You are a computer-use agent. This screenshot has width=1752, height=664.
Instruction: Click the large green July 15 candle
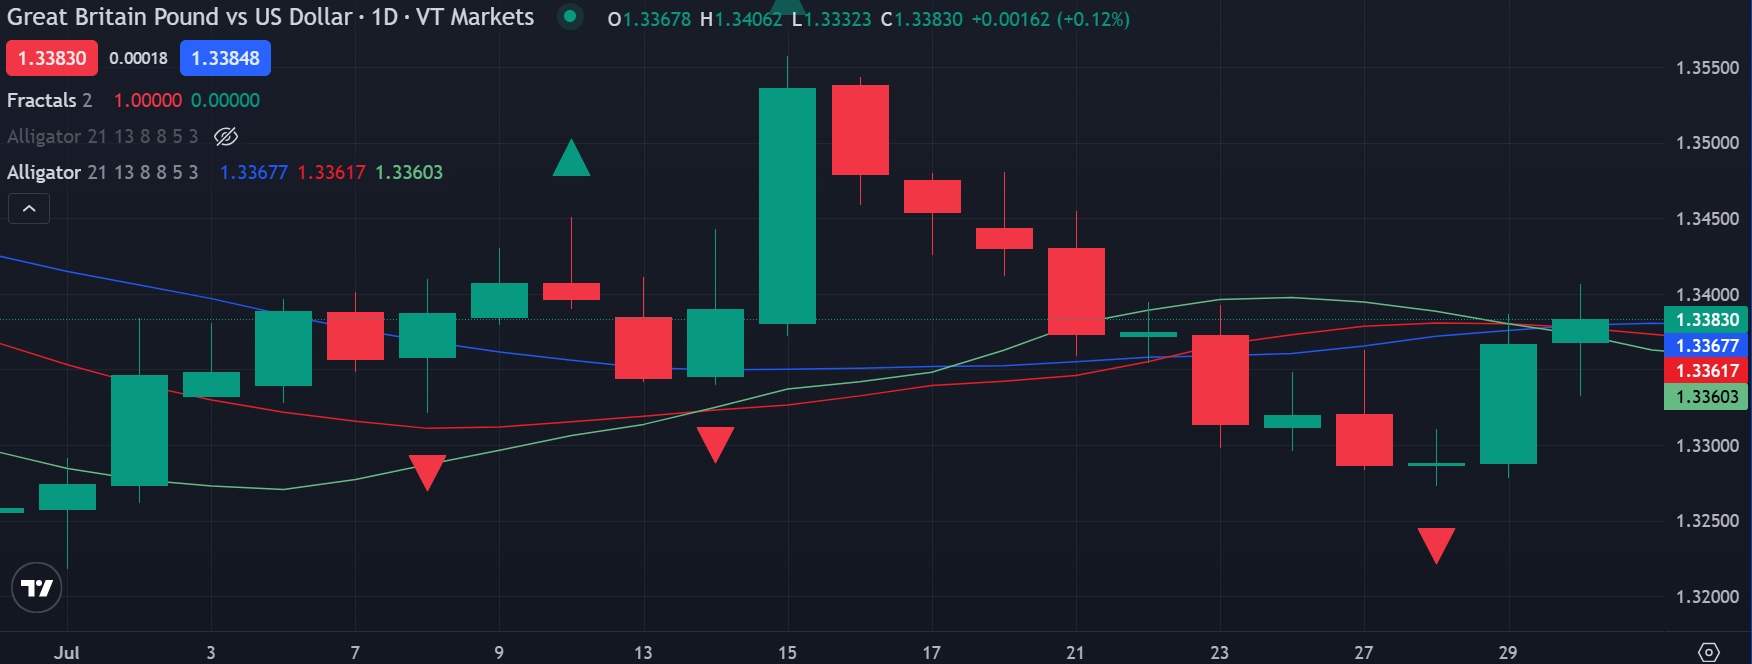(787, 206)
